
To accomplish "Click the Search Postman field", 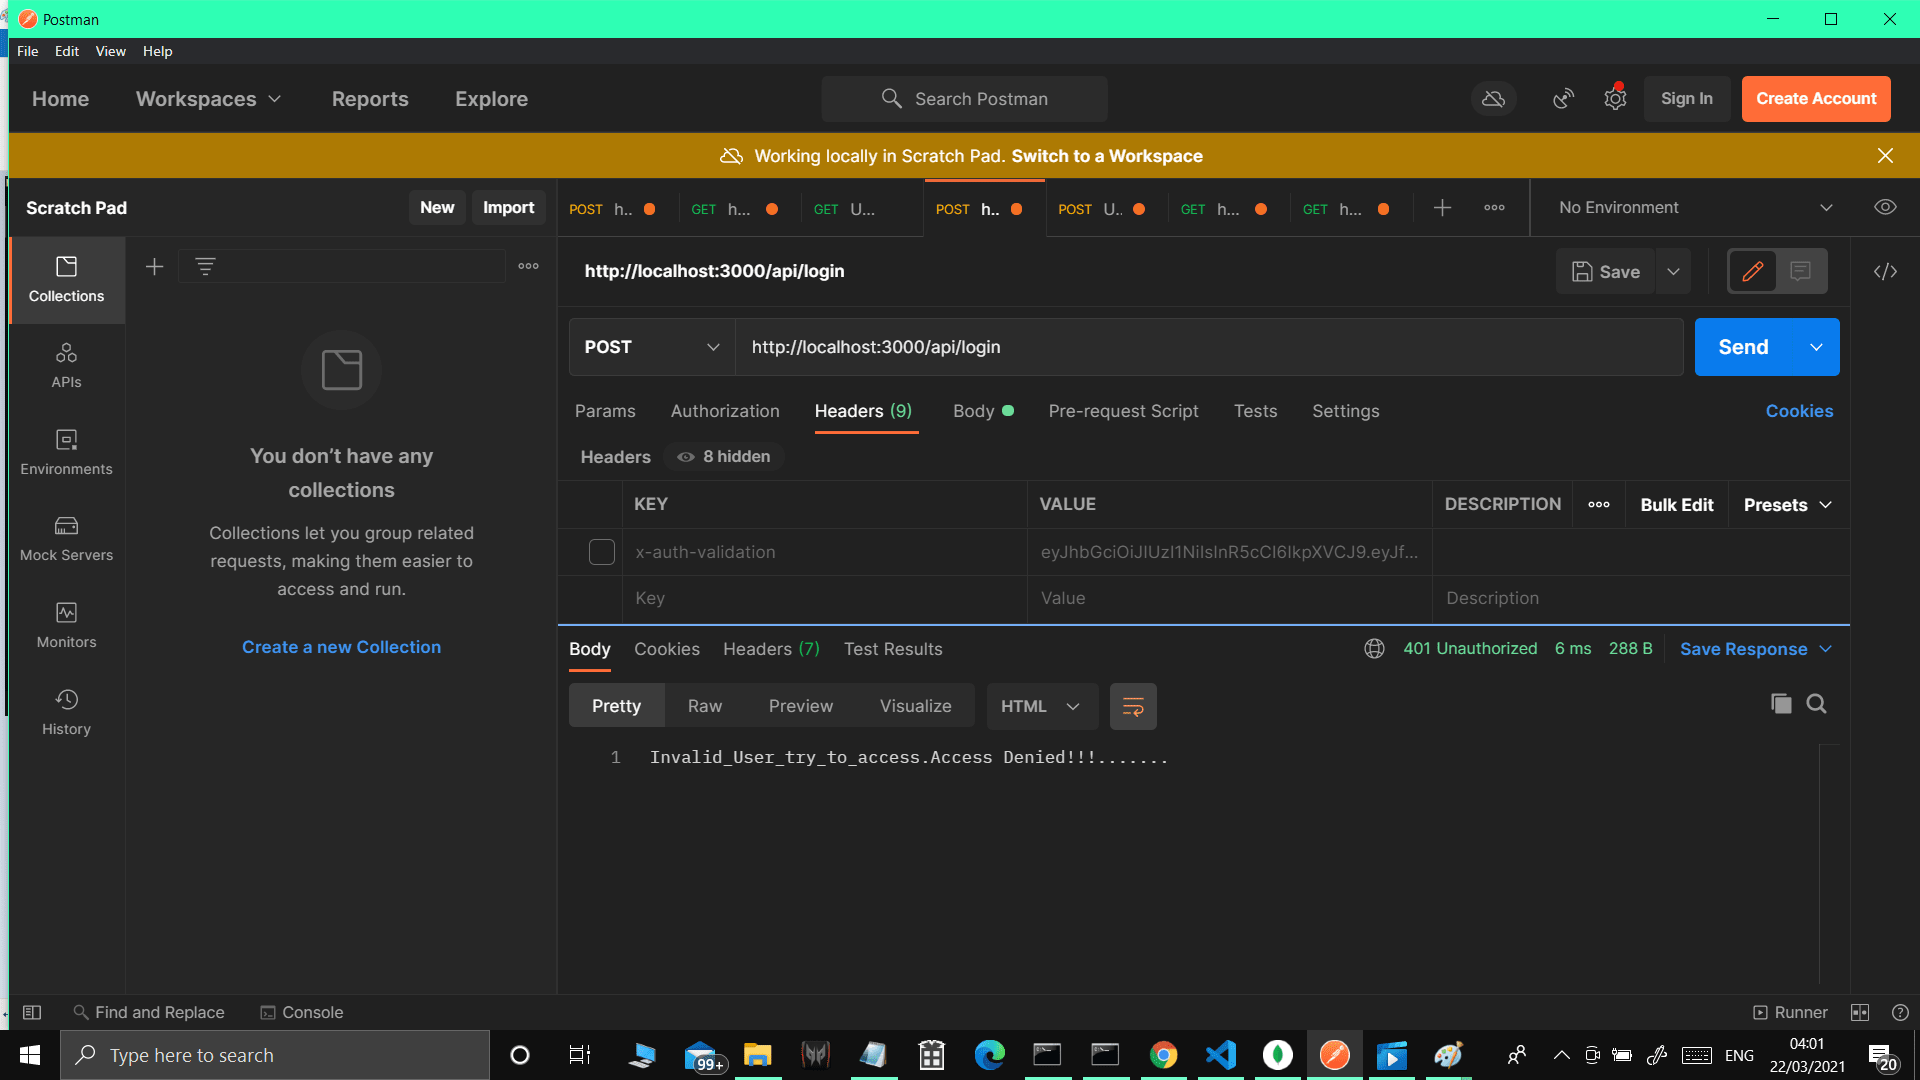I will 965,99.
